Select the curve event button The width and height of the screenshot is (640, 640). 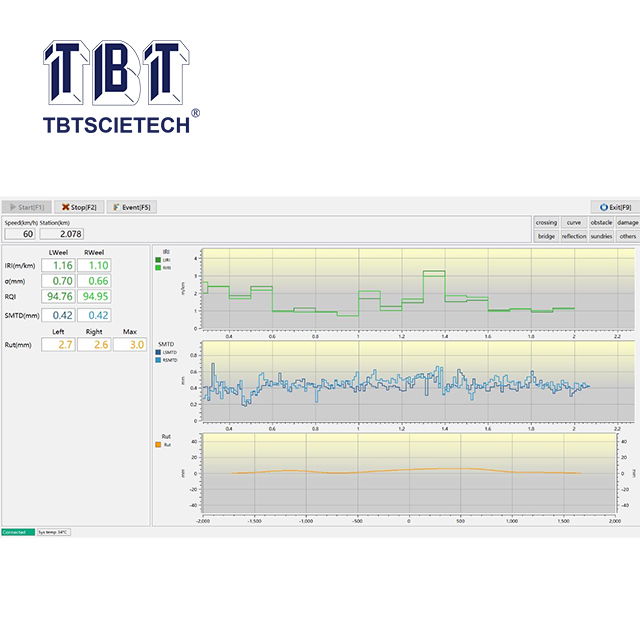point(574,223)
